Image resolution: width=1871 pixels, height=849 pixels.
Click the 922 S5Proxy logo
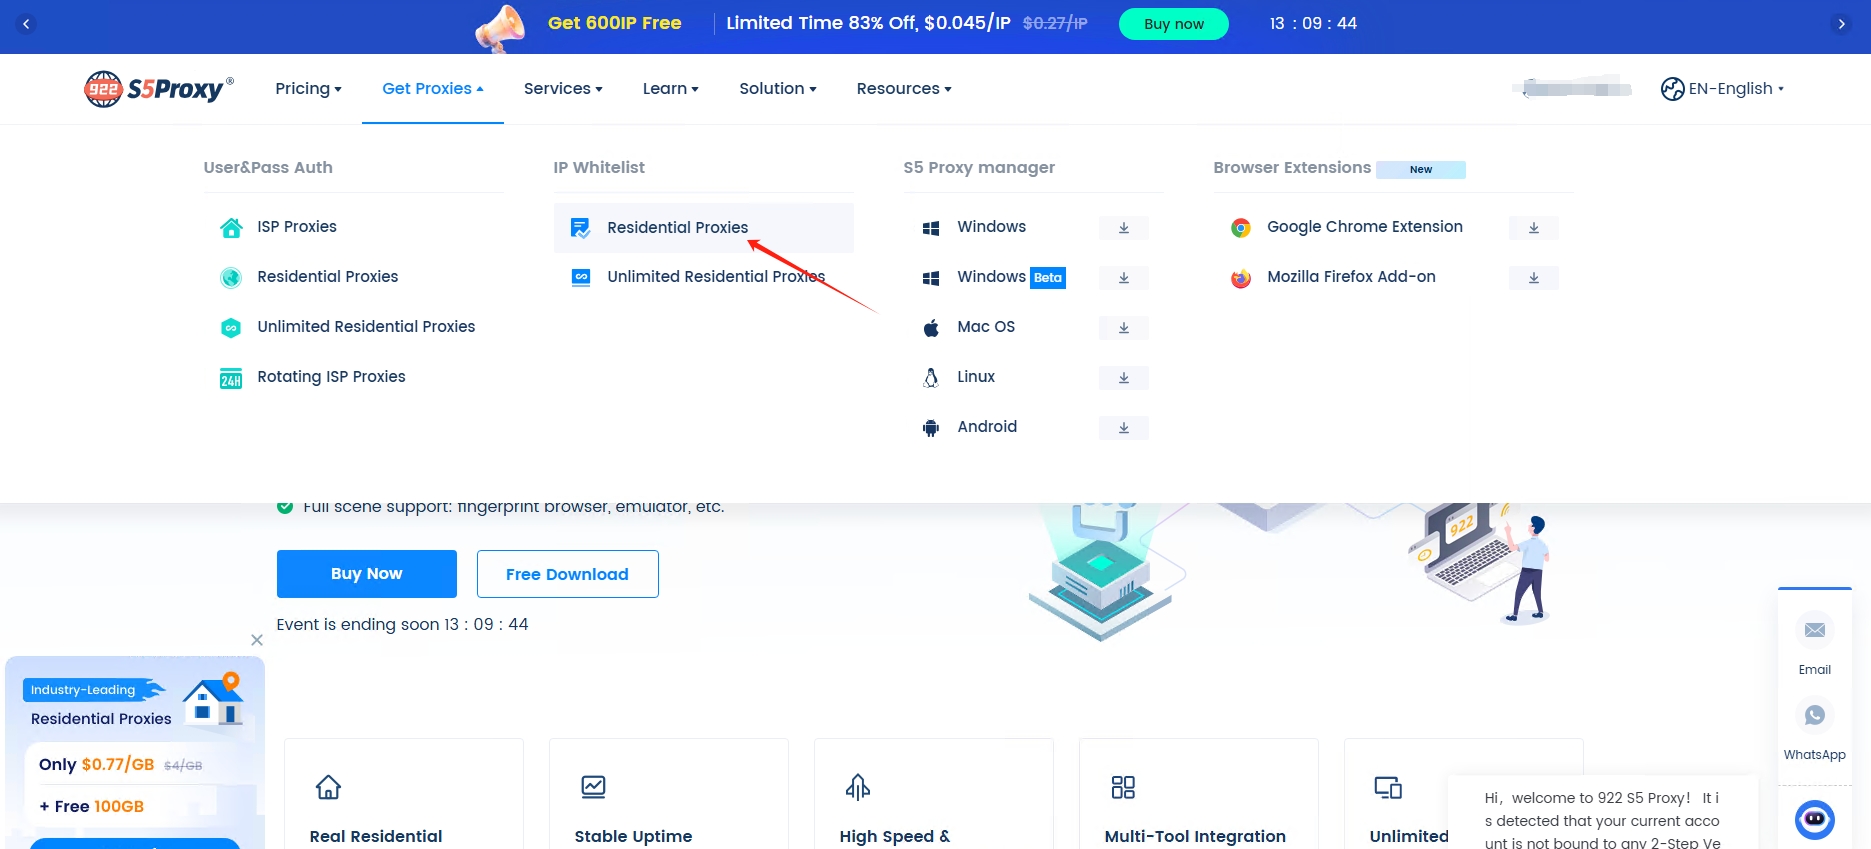click(x=158, y=89)
